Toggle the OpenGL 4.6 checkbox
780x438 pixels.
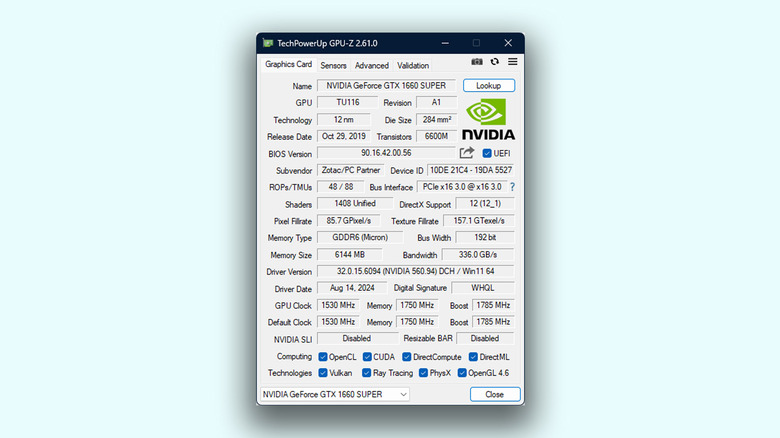pos(462,373)
